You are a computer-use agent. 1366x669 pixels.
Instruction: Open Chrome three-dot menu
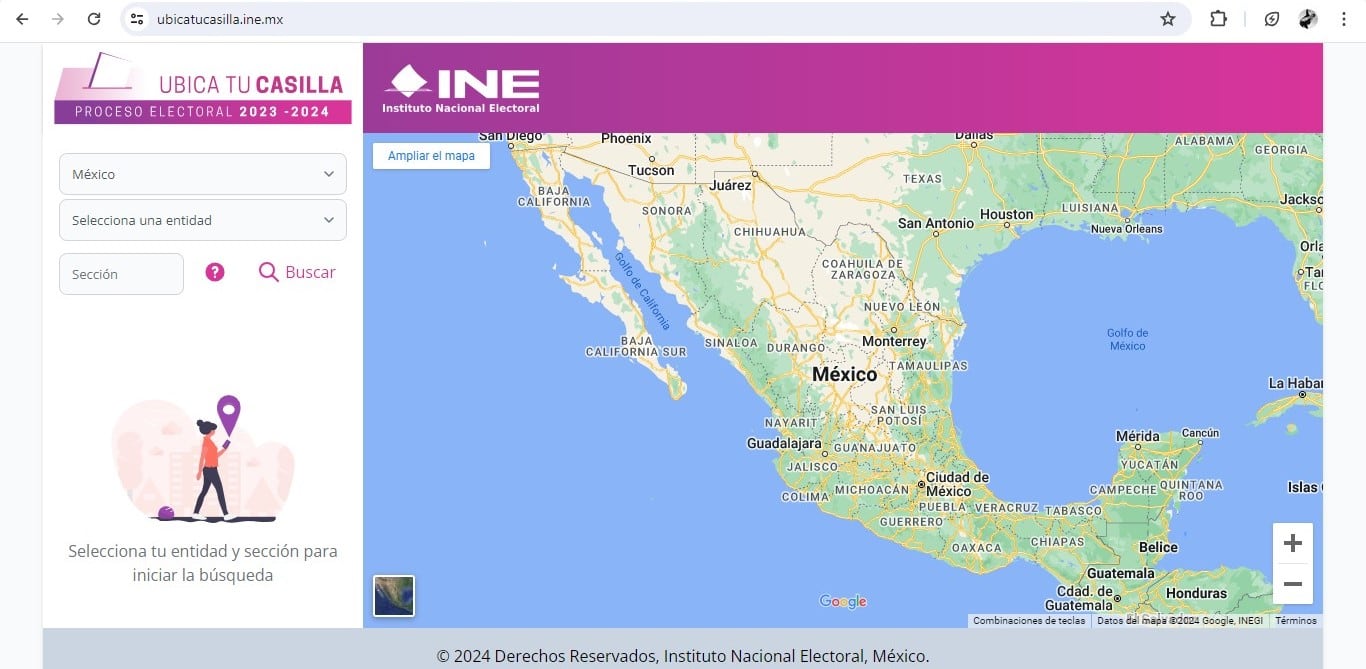pos(1345,19)
